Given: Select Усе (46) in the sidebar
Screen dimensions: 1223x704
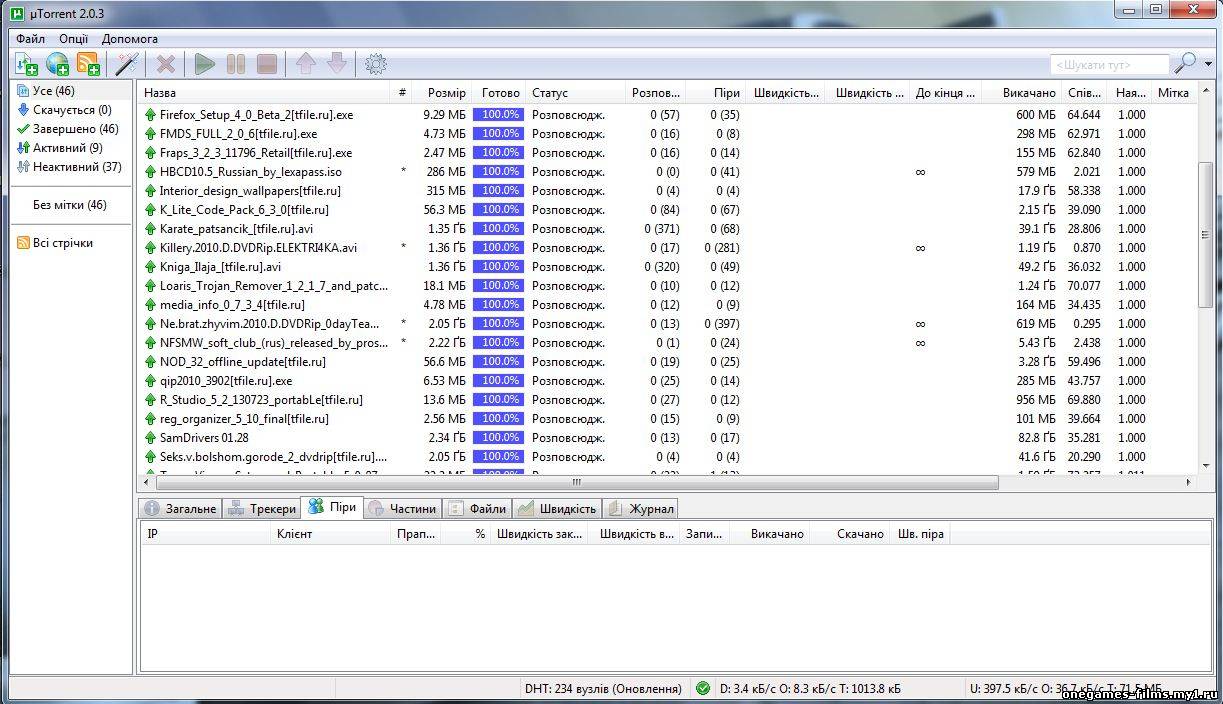Looking at the screenshot, I should [54, 91].
